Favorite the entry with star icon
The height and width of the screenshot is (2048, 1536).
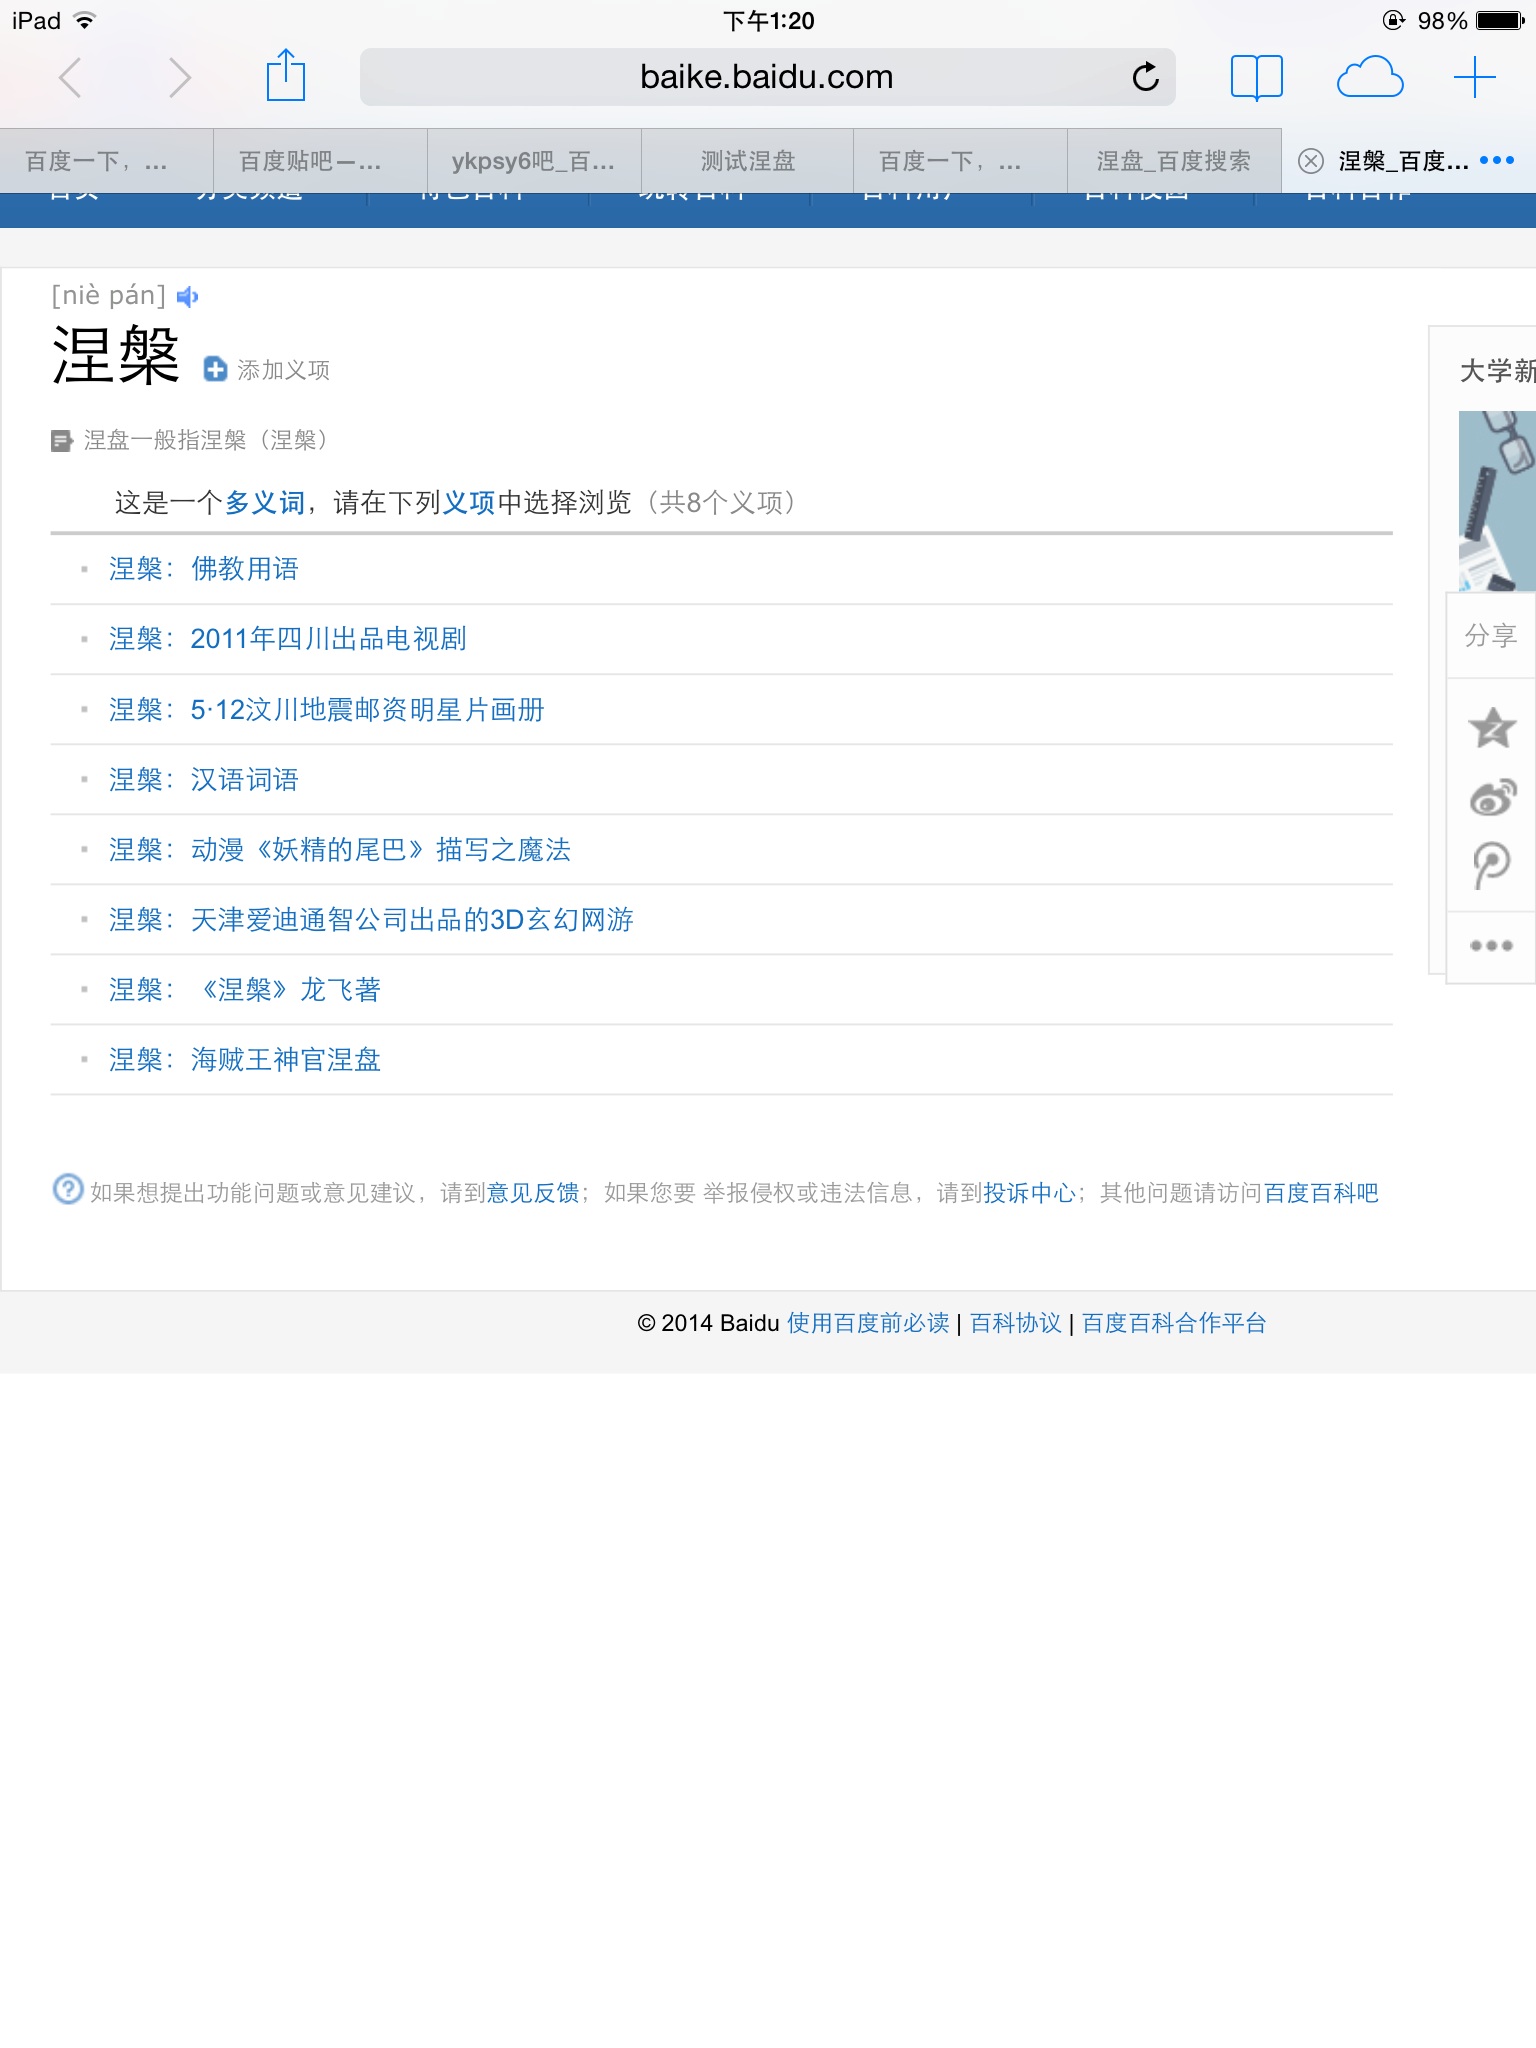pyautogui.click(x=1492, y=727)
